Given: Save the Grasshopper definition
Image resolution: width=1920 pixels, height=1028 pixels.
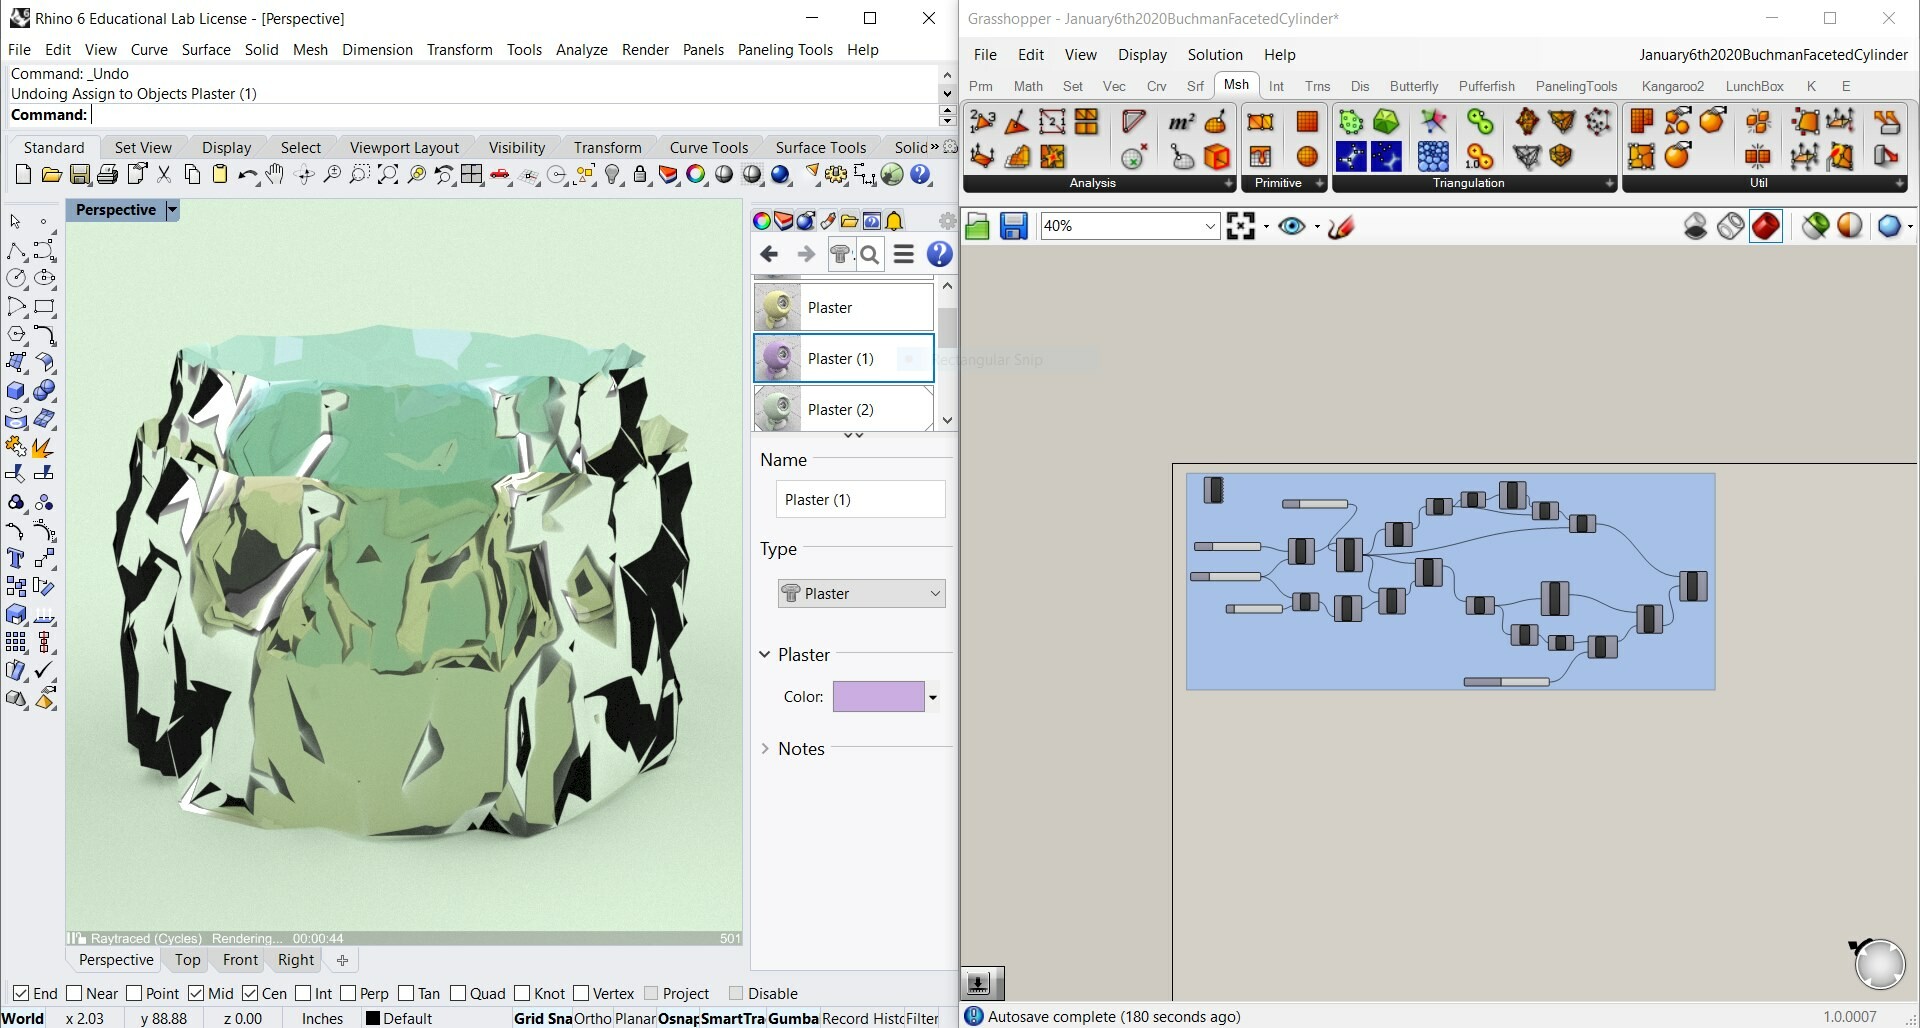Looking at the screenshot, I should coord(1014,226).
